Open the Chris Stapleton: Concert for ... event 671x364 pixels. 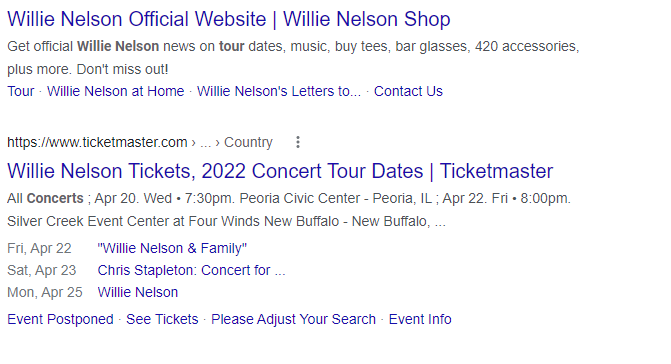(x=191, y=270)
